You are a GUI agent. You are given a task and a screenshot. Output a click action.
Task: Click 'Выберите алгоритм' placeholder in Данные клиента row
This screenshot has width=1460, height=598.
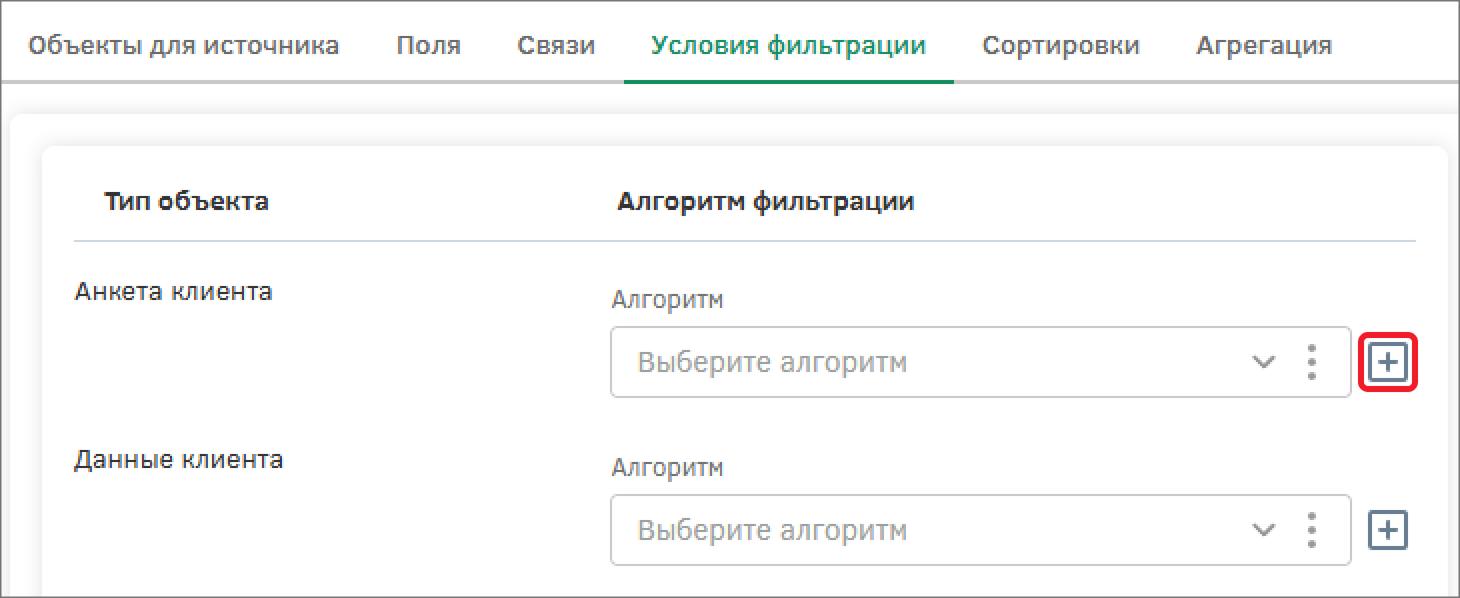(x=772, y=529)
